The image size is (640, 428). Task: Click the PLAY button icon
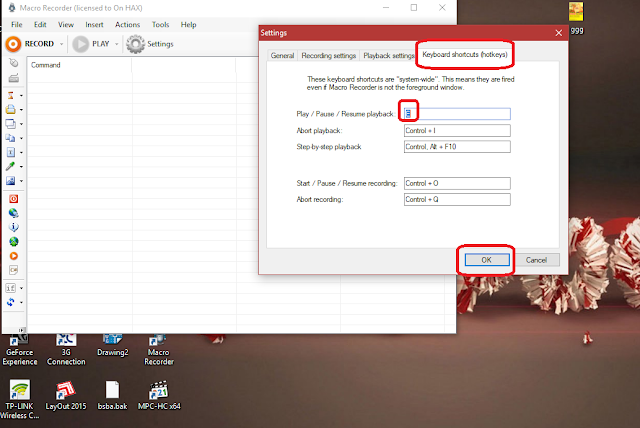click(x=80, y=44)
